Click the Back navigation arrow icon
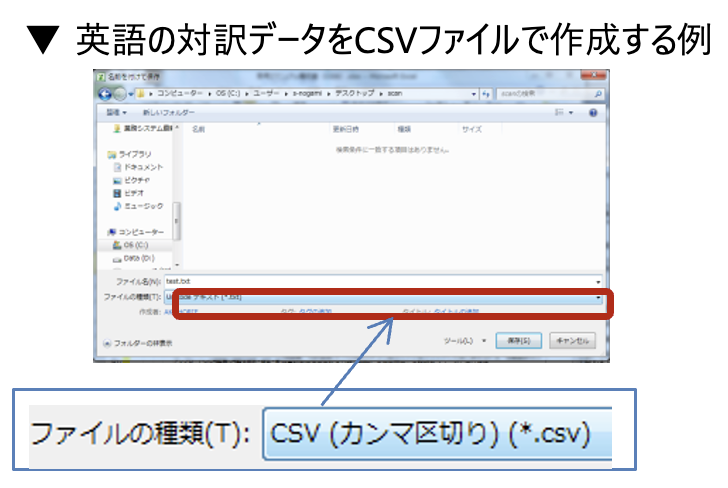 (x=105, y=94)
